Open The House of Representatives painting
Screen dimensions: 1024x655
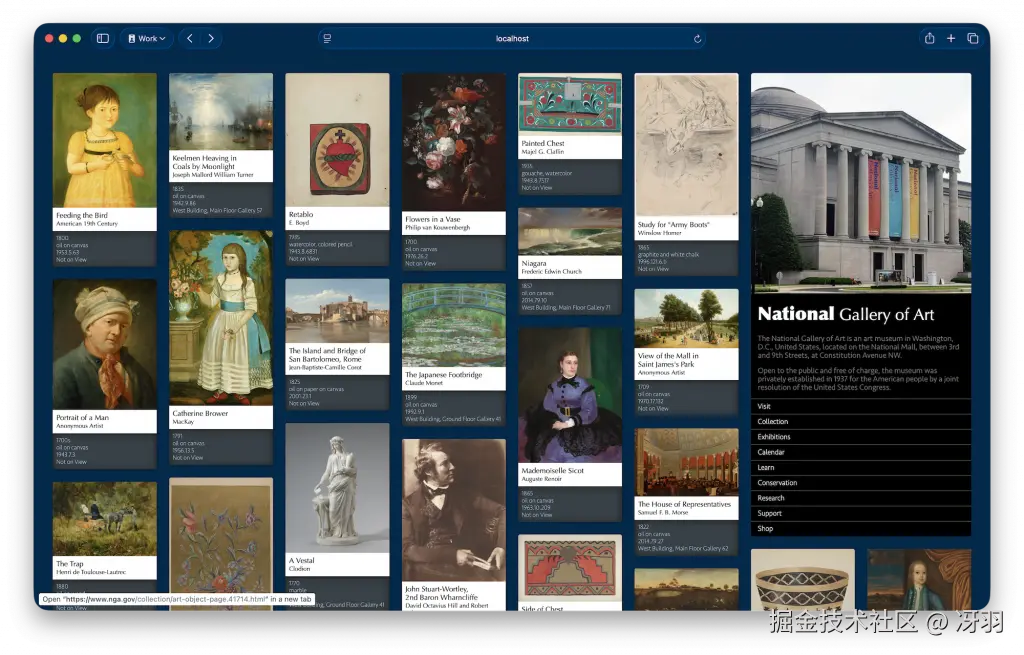pos(686,462)
